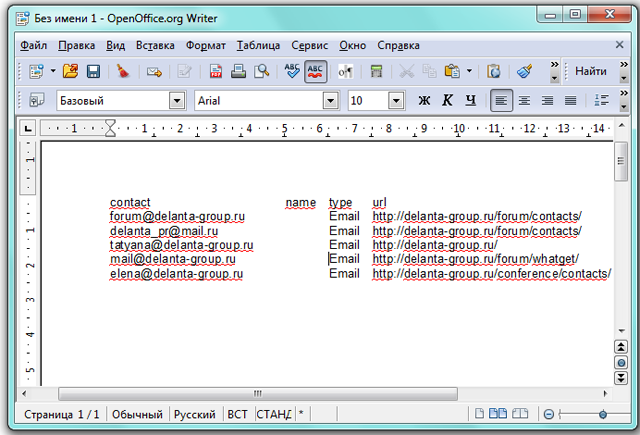Click the Next page navigation button
Screen dimensions: 640x435
tap(621, 378)
